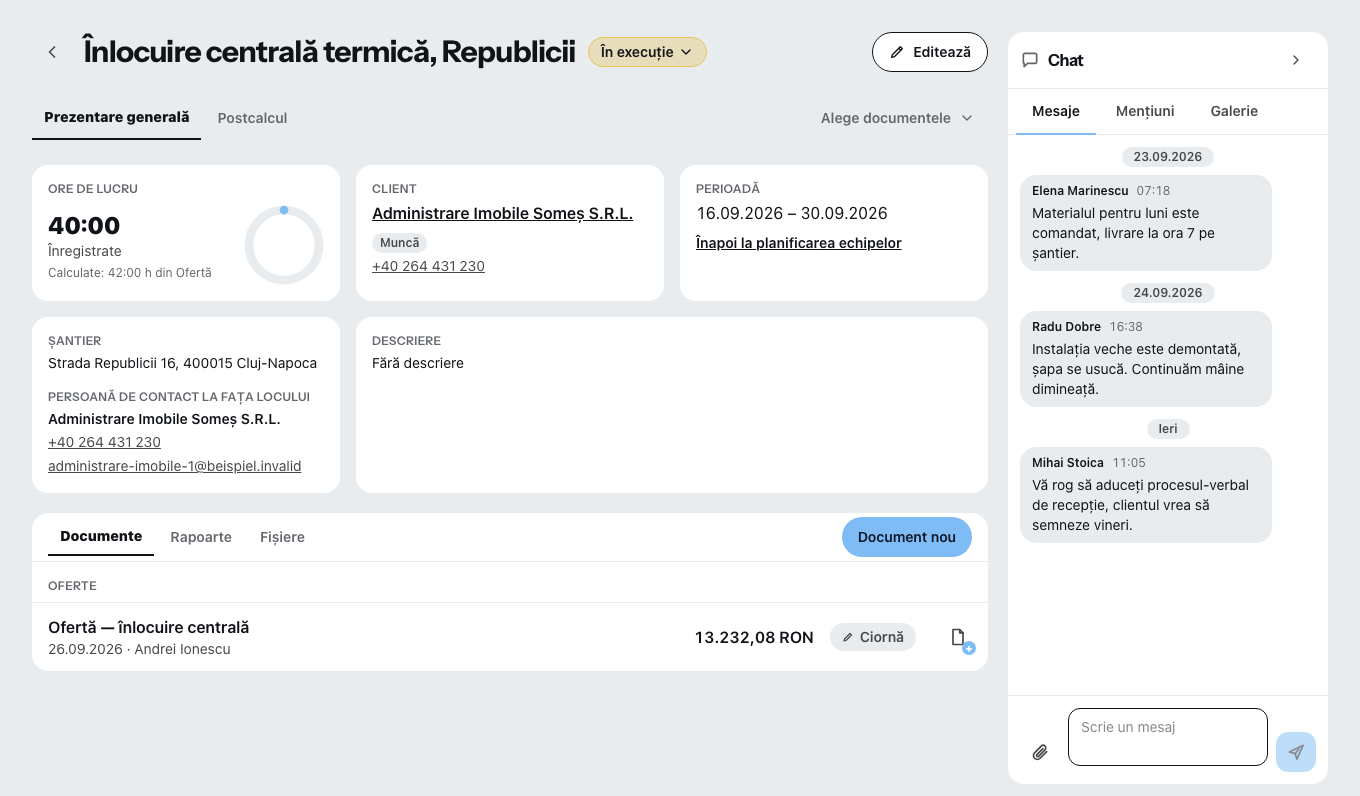The image size is (1360, 796).
Task: Click the administrare-imobile-1@beispiel.invalid email
Action: click(x=175, y=466)
